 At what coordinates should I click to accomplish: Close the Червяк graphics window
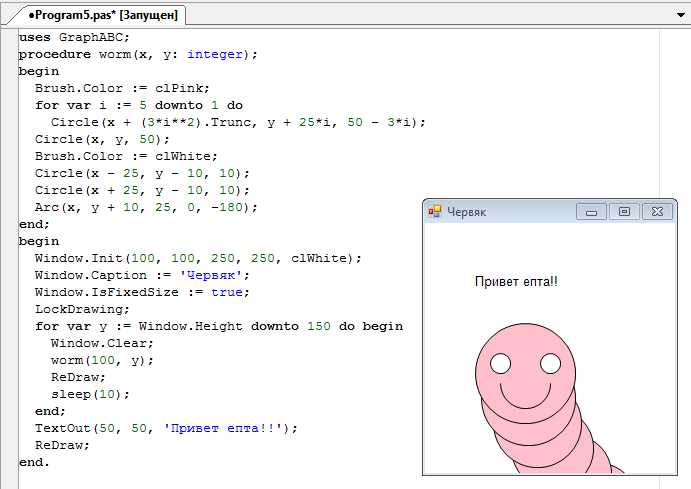[657, 212]
